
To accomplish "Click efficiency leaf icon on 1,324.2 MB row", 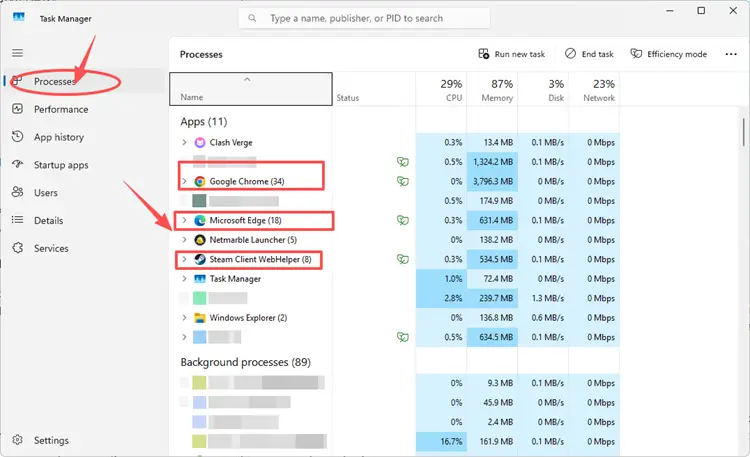I will pyautogui.click(x=403, y=162).
